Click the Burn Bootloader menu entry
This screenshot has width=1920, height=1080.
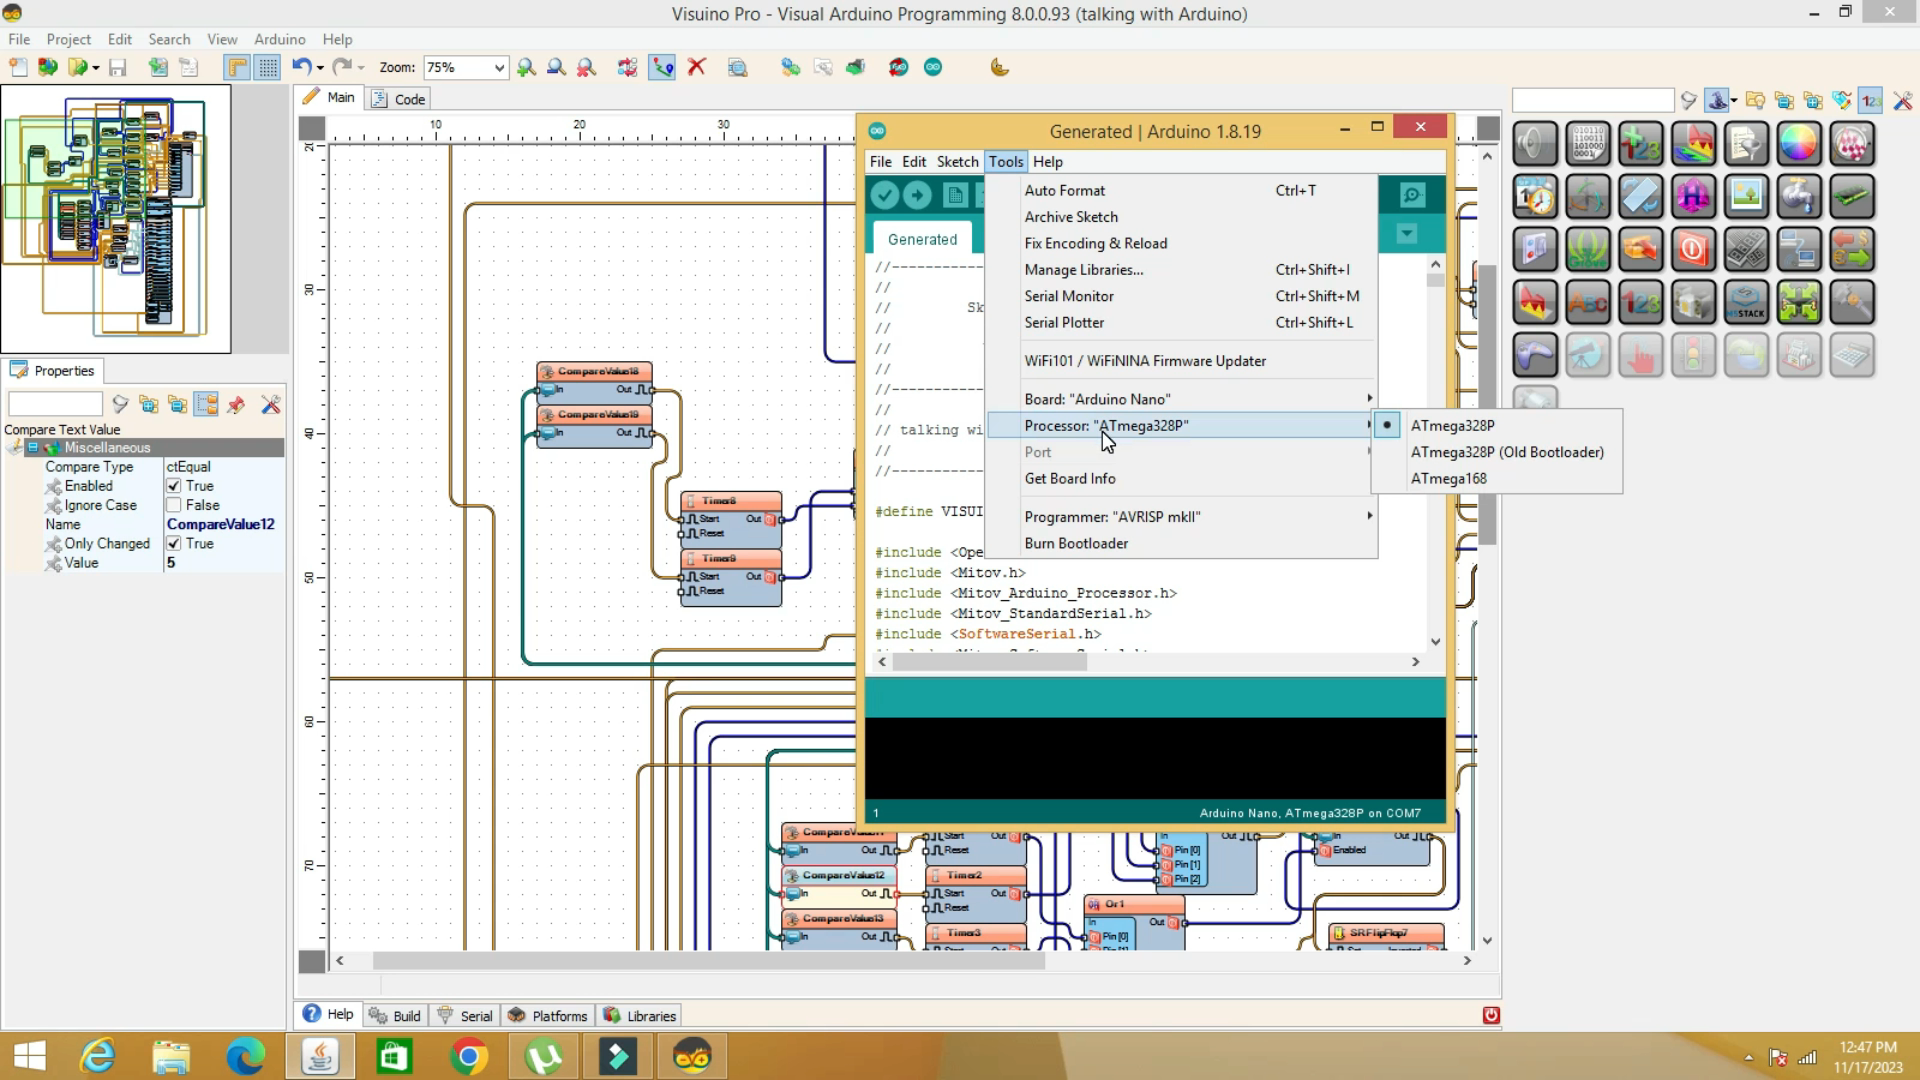(1076, 543)
